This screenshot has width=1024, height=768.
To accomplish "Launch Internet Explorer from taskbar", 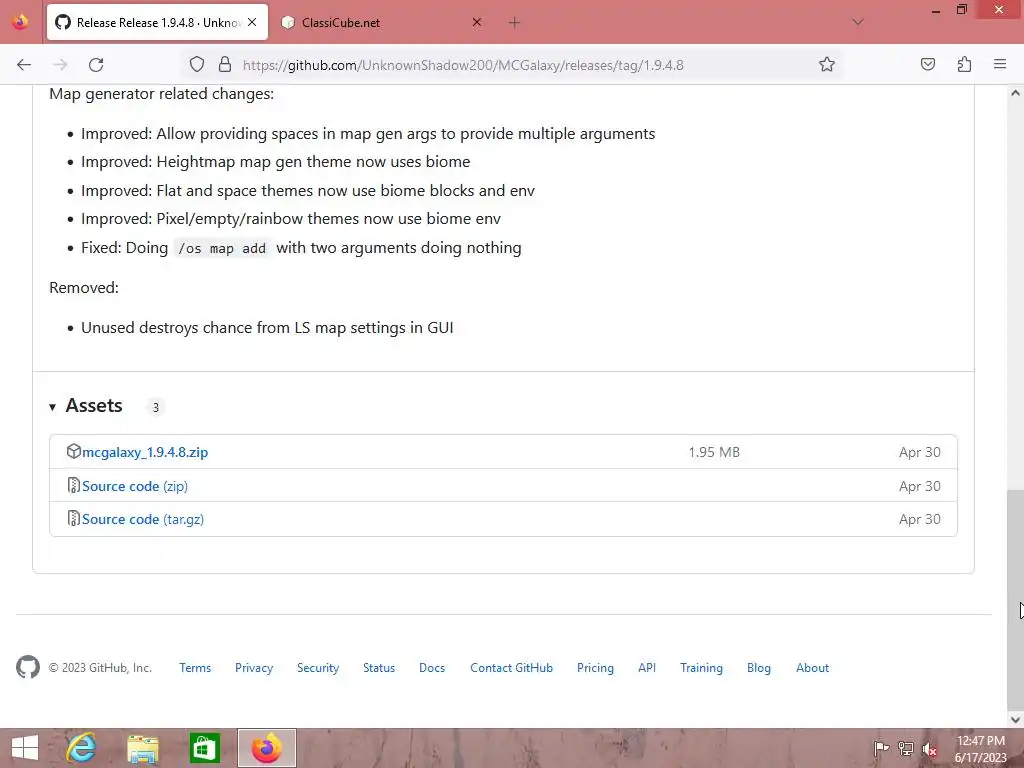I will tap(82, 748).
